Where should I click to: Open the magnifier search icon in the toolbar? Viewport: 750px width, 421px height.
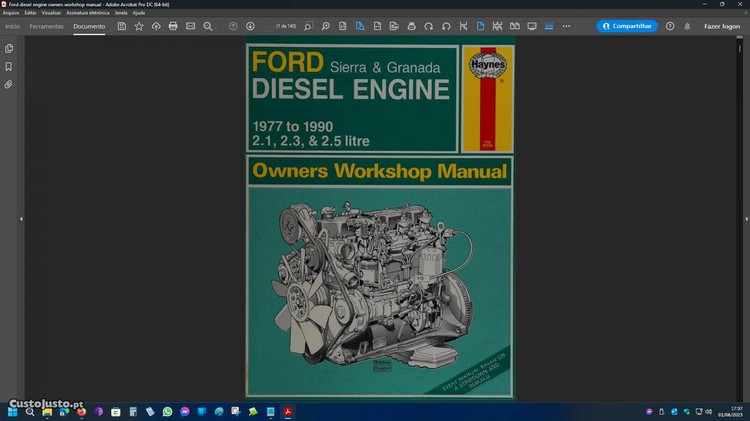point(207,26)
